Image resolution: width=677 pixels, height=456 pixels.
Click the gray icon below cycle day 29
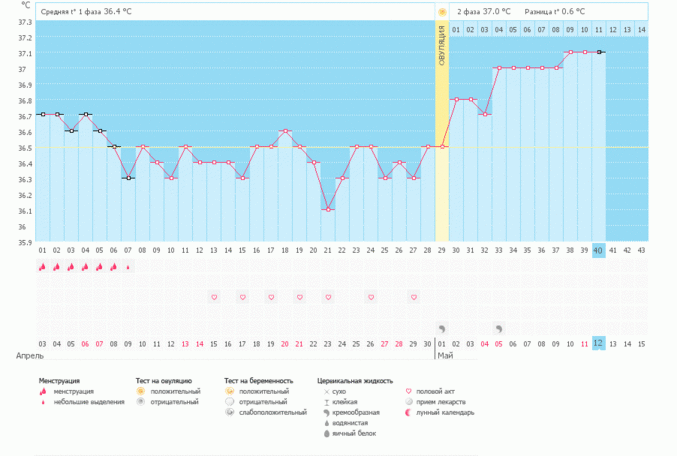442,327
